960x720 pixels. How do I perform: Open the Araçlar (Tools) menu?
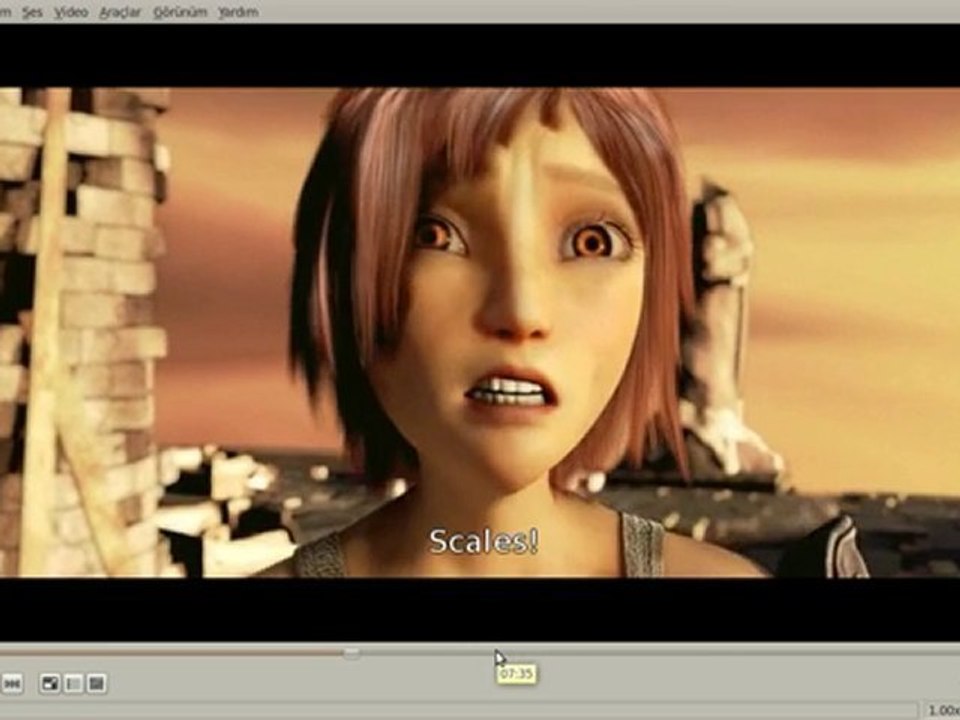120,12
